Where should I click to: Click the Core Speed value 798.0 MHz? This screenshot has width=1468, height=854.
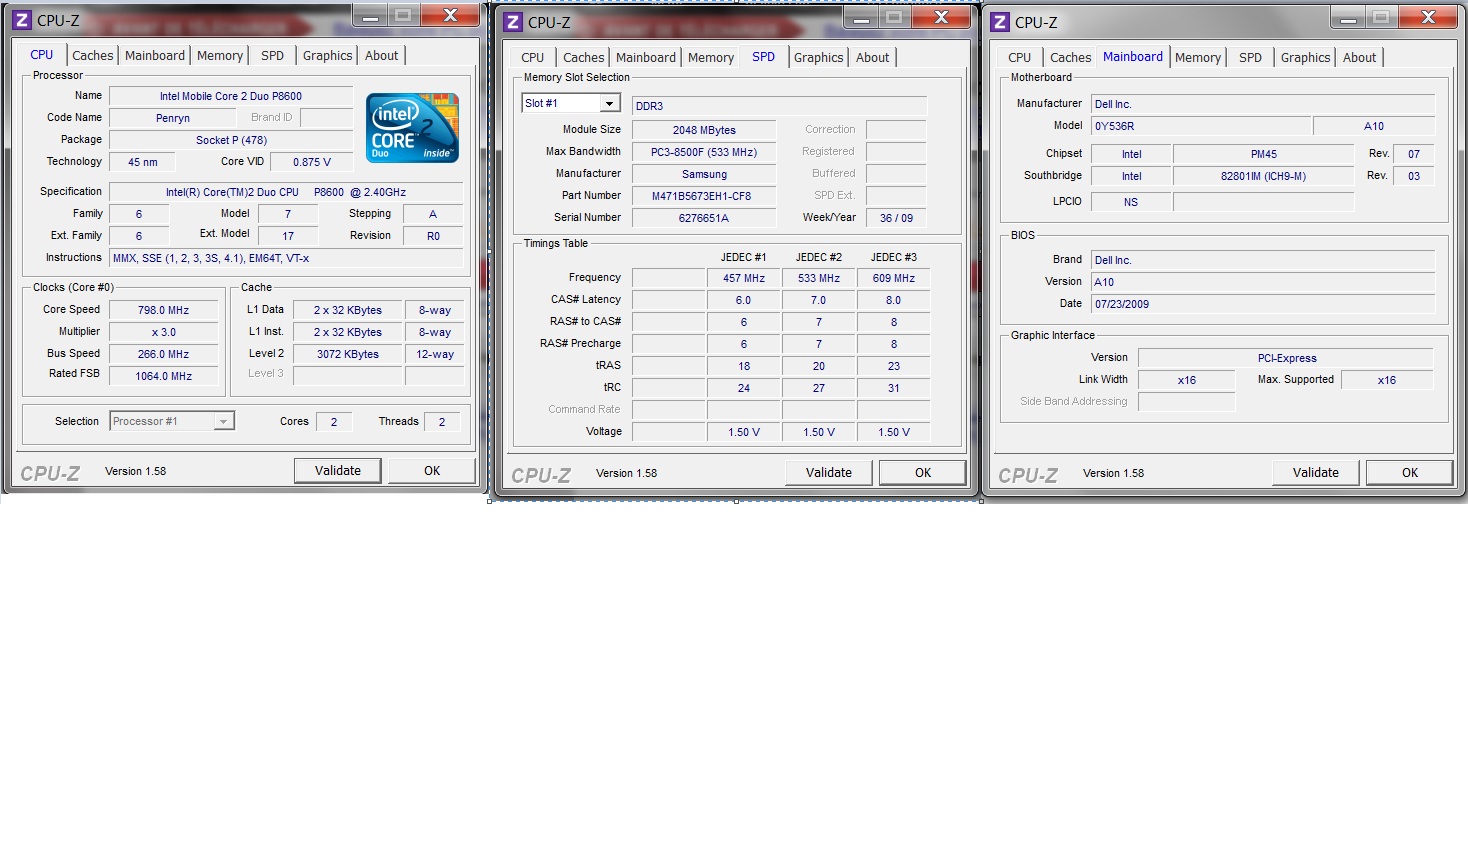pos(164,311)
